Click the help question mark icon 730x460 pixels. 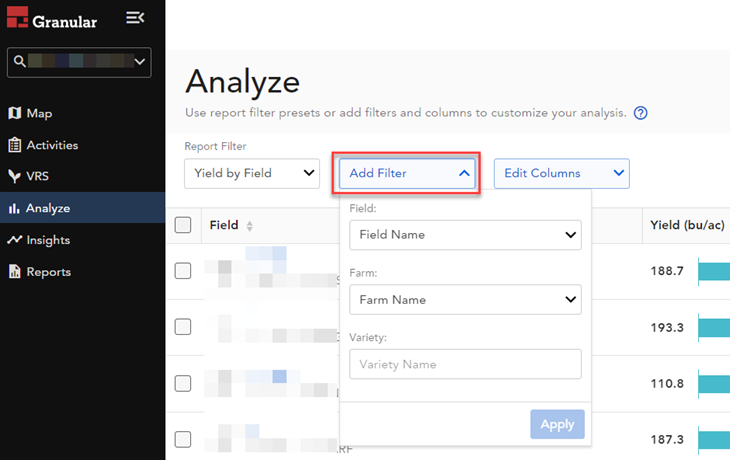(x=641, y=113)
